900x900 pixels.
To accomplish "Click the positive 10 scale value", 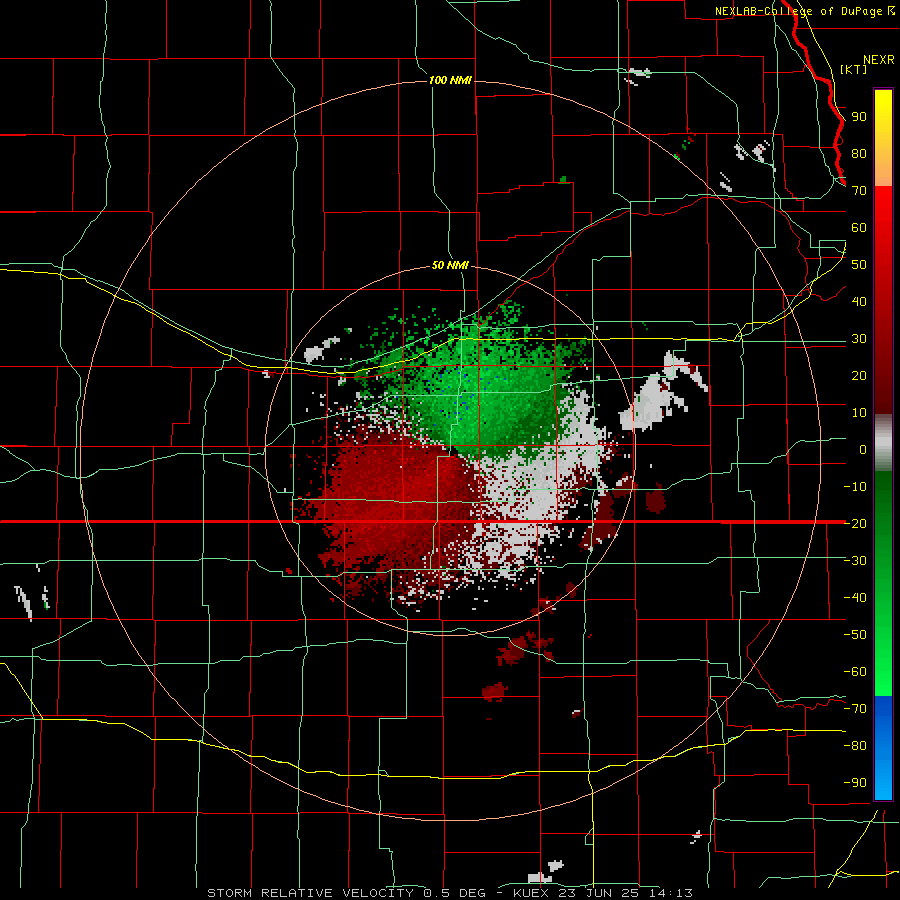I will point(859,413).
